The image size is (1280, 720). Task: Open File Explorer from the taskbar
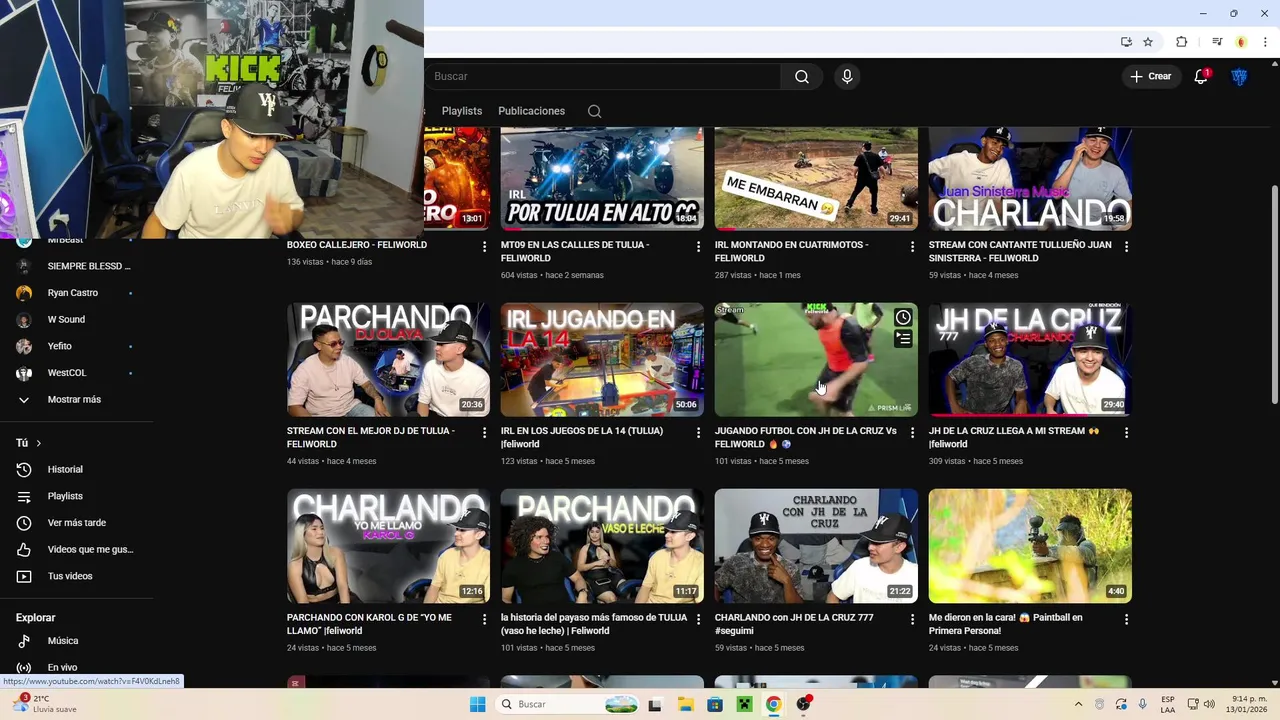[685, 704]
